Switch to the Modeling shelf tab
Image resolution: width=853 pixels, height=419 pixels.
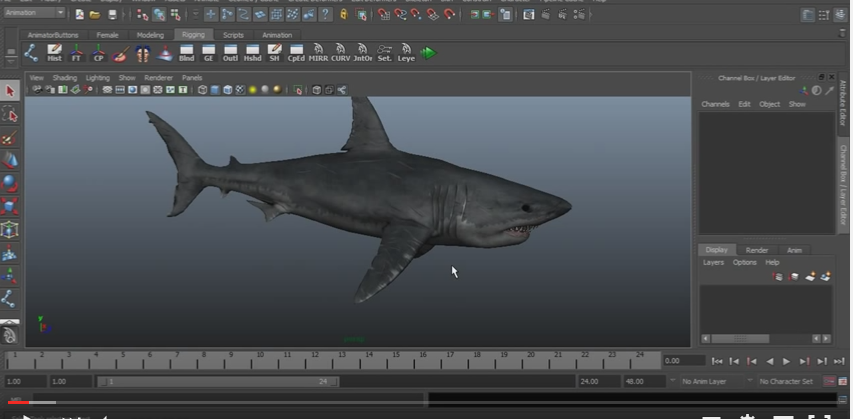point(150,35)
